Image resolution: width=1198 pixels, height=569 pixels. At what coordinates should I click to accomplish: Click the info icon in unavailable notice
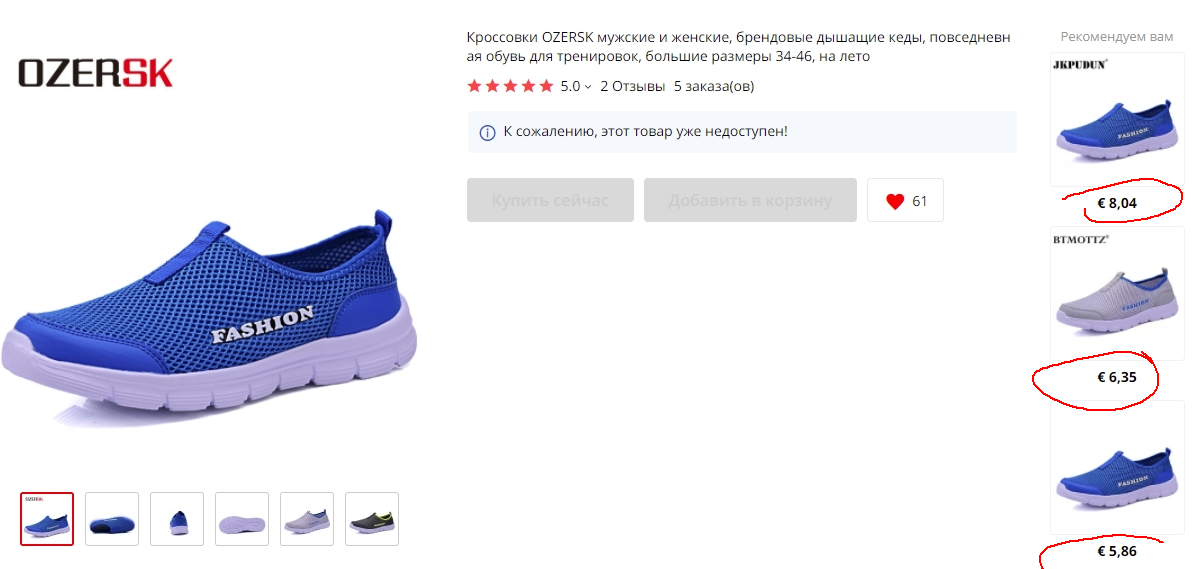pos(487,132)
